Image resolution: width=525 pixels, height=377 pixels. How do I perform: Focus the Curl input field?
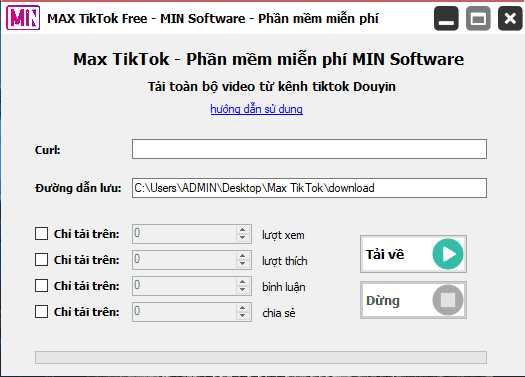[309, 149]
